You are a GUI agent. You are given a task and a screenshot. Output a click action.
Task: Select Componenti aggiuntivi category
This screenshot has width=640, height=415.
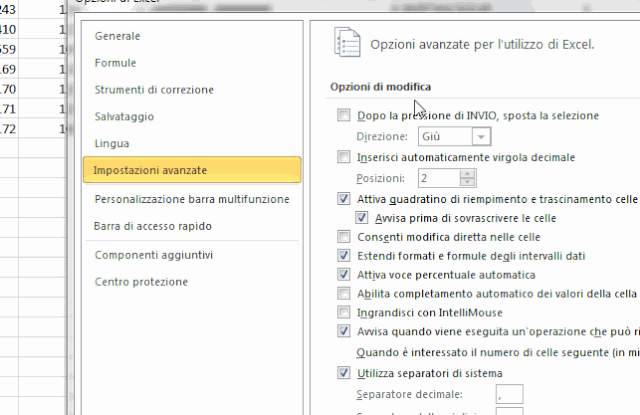(x=154, y=255)
